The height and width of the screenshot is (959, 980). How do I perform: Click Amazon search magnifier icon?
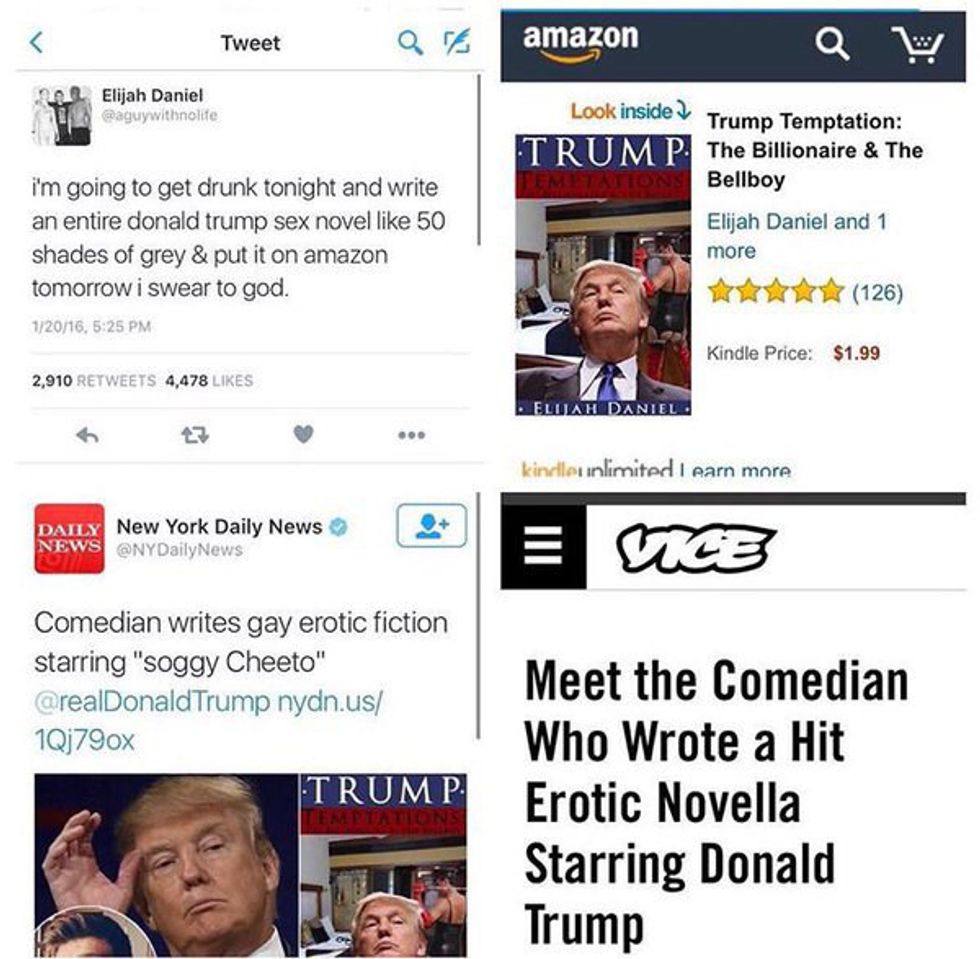tap(832, 44)
